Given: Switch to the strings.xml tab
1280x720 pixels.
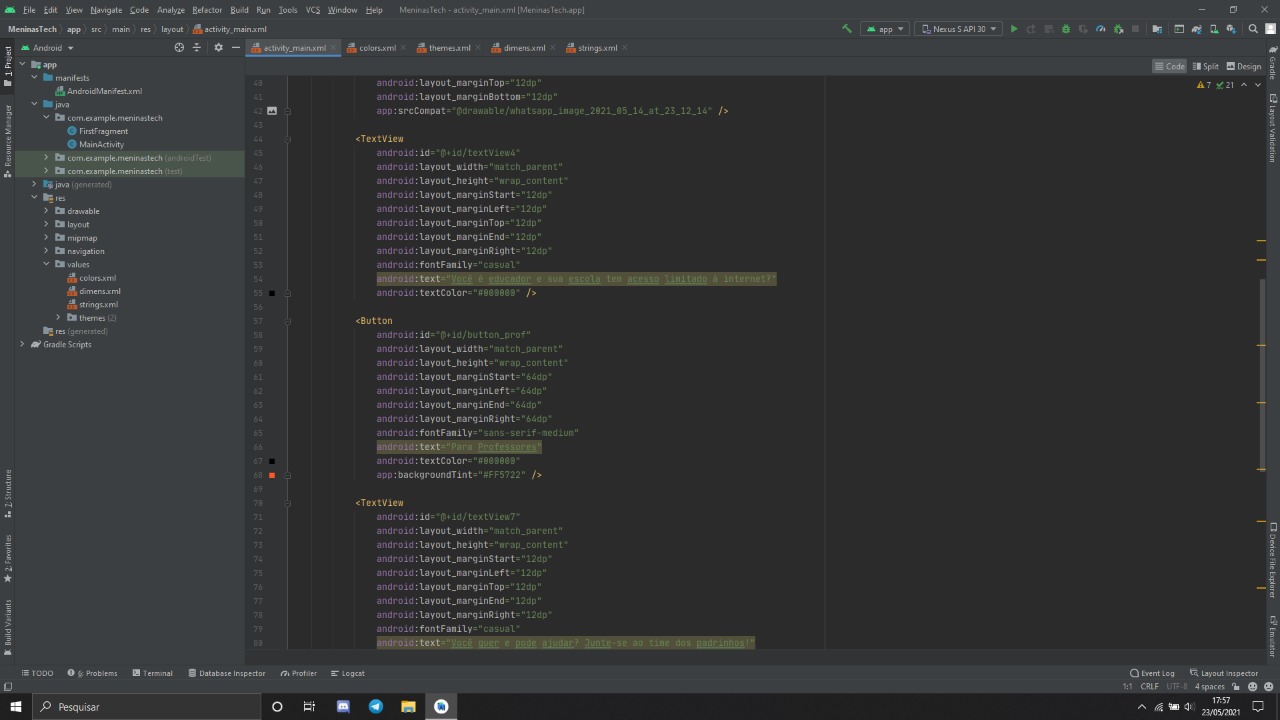Looking at the screenshot, I should (597, 48).
